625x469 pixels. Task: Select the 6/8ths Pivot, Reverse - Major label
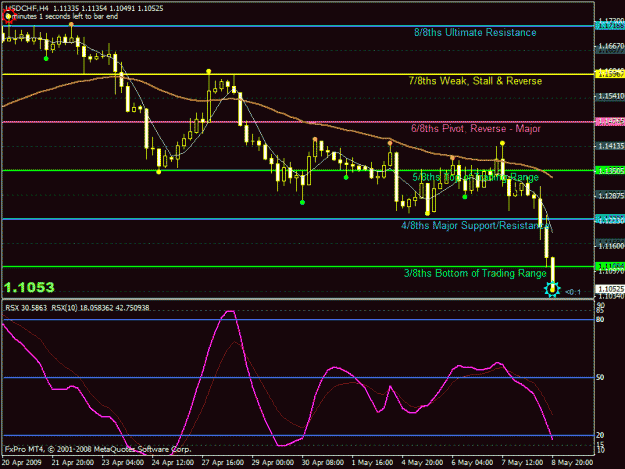click(476, 129)
